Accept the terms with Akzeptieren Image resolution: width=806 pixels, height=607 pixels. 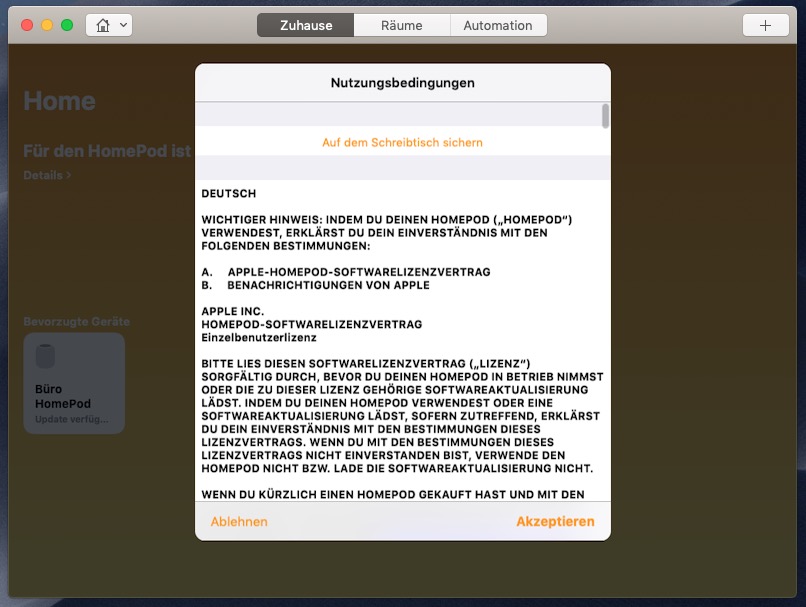click(555, 521)
